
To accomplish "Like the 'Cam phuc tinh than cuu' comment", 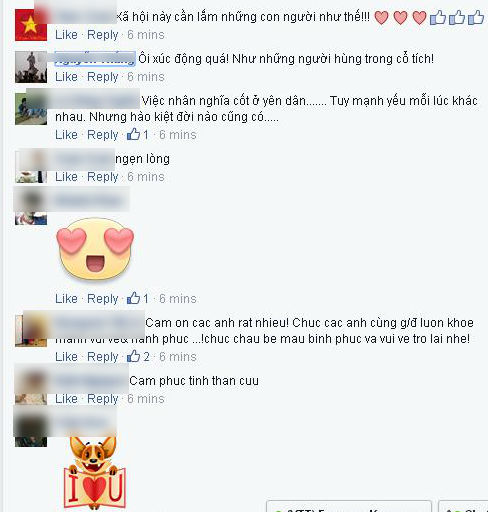I will coord(66,399).
